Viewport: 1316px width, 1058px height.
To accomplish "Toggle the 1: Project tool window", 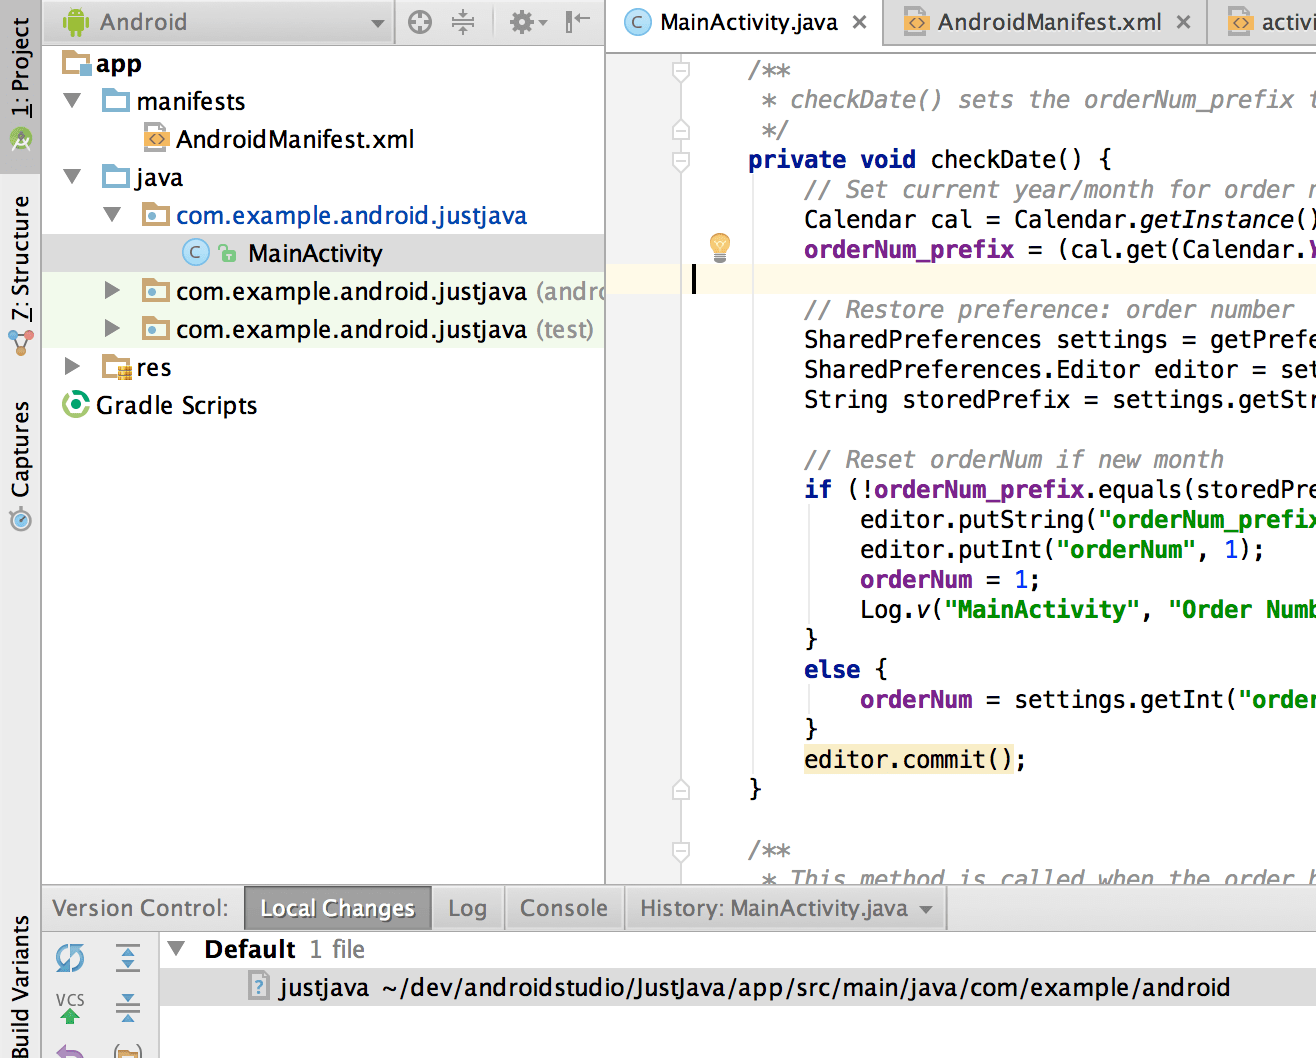I will tap(20, 84).
